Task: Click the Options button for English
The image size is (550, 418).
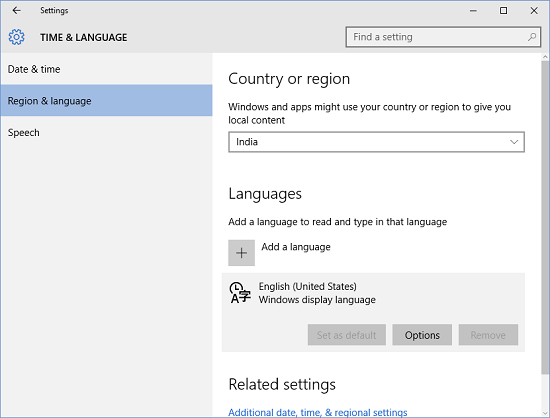Action: click(422, 335)
